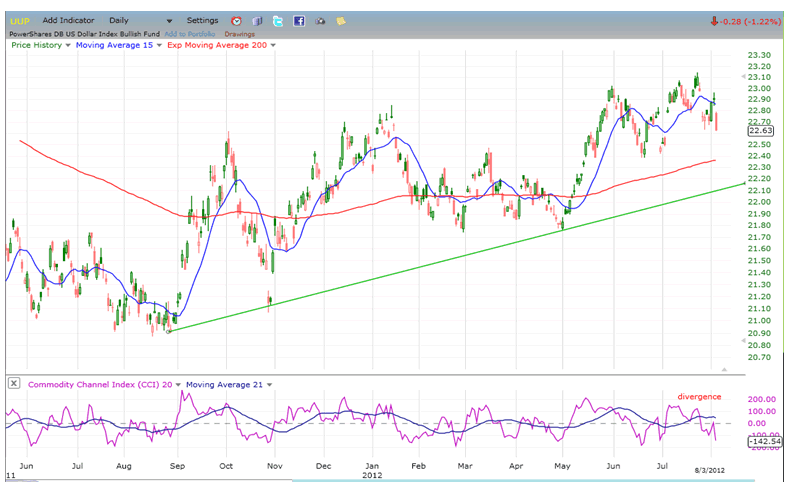Open the yellow sticky note icon
This screenshot has width=786, height=489.
pos(341,20)
